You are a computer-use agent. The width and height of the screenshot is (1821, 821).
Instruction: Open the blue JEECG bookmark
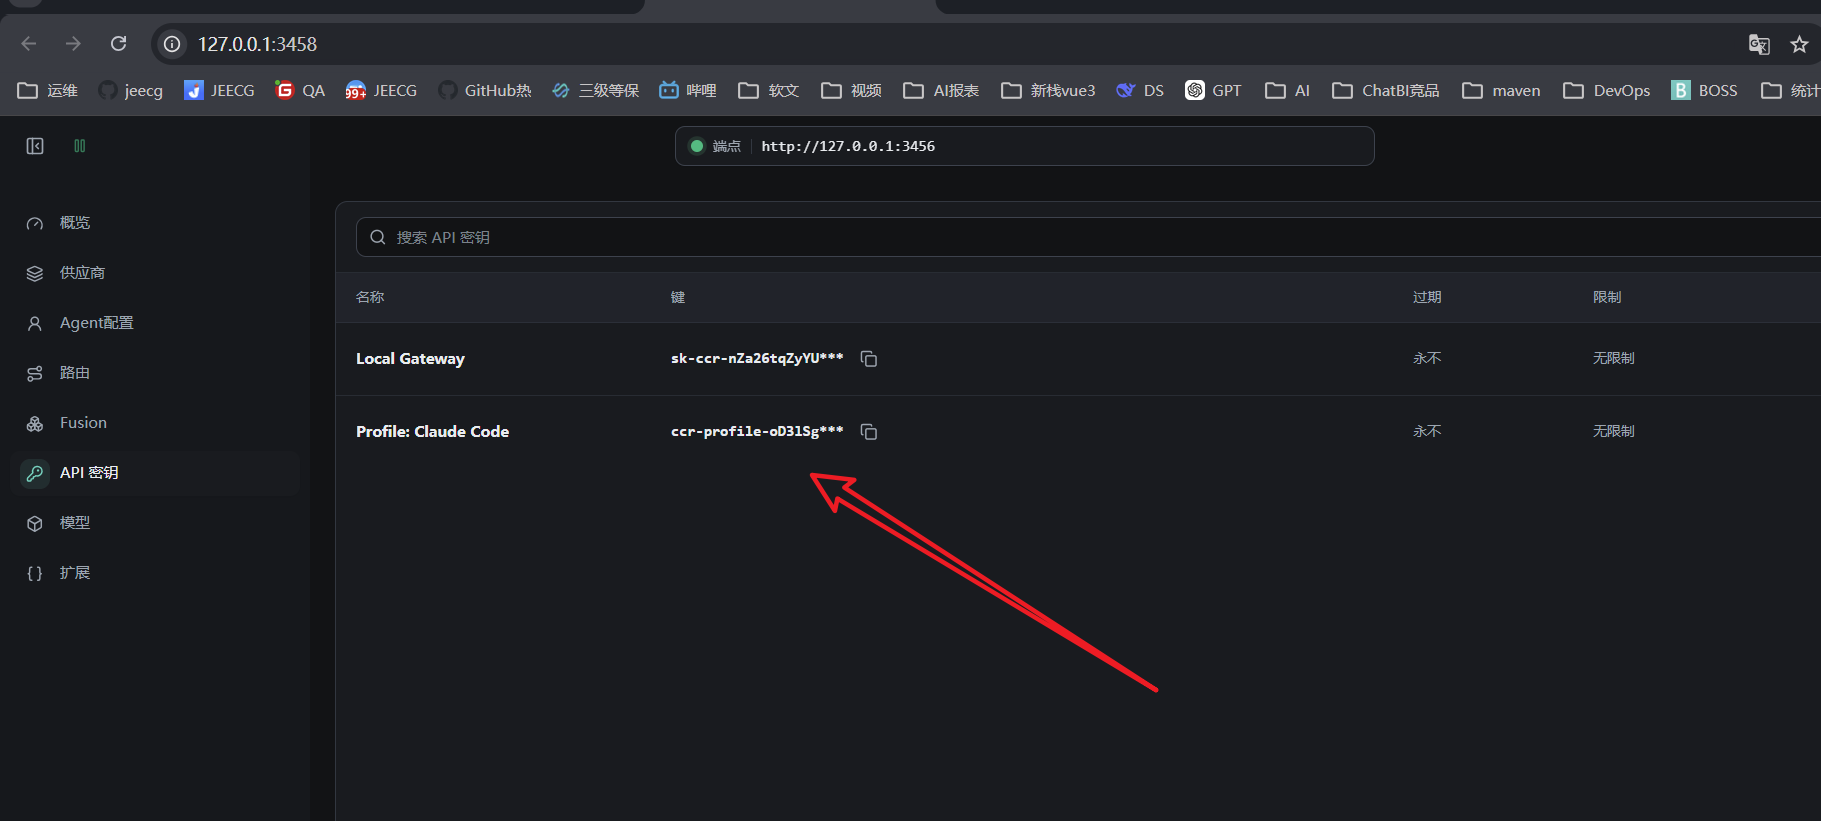(x=220, y=91)
